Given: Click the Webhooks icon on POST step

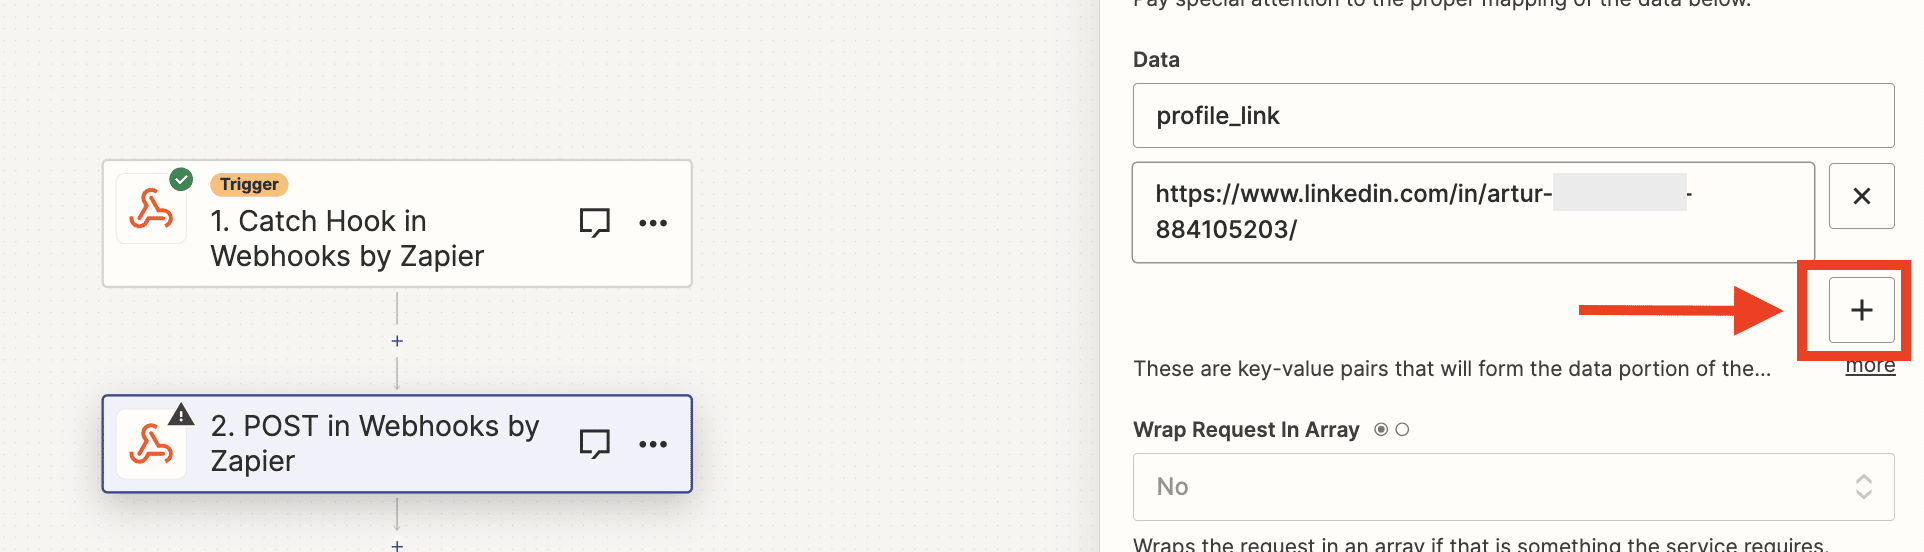Looking at the screenshot, I should (x=151, y=444).
